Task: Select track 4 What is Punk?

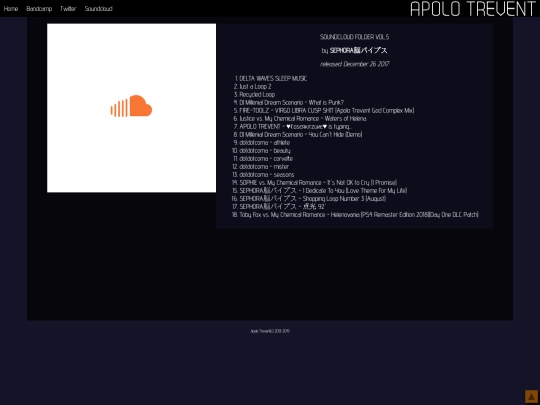Action: (x=292, y=103)
